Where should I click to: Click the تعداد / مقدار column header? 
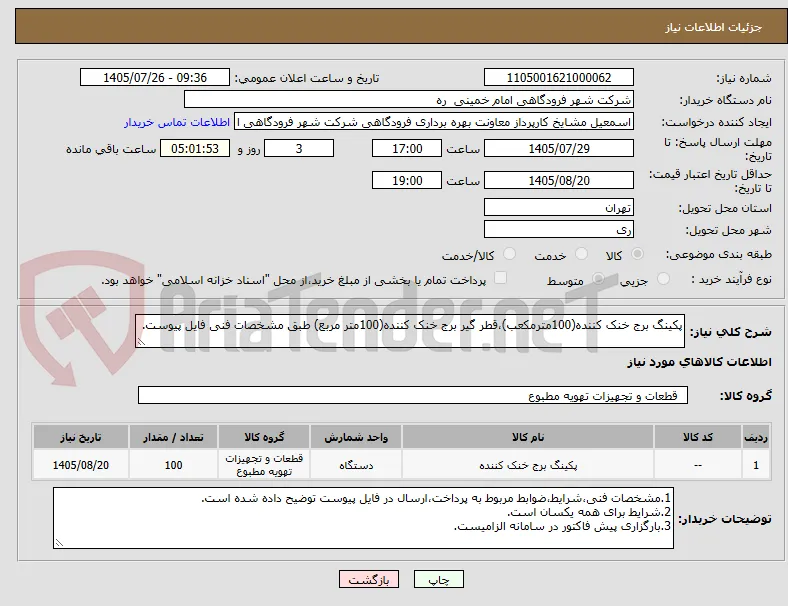click(x=173, y=437)
